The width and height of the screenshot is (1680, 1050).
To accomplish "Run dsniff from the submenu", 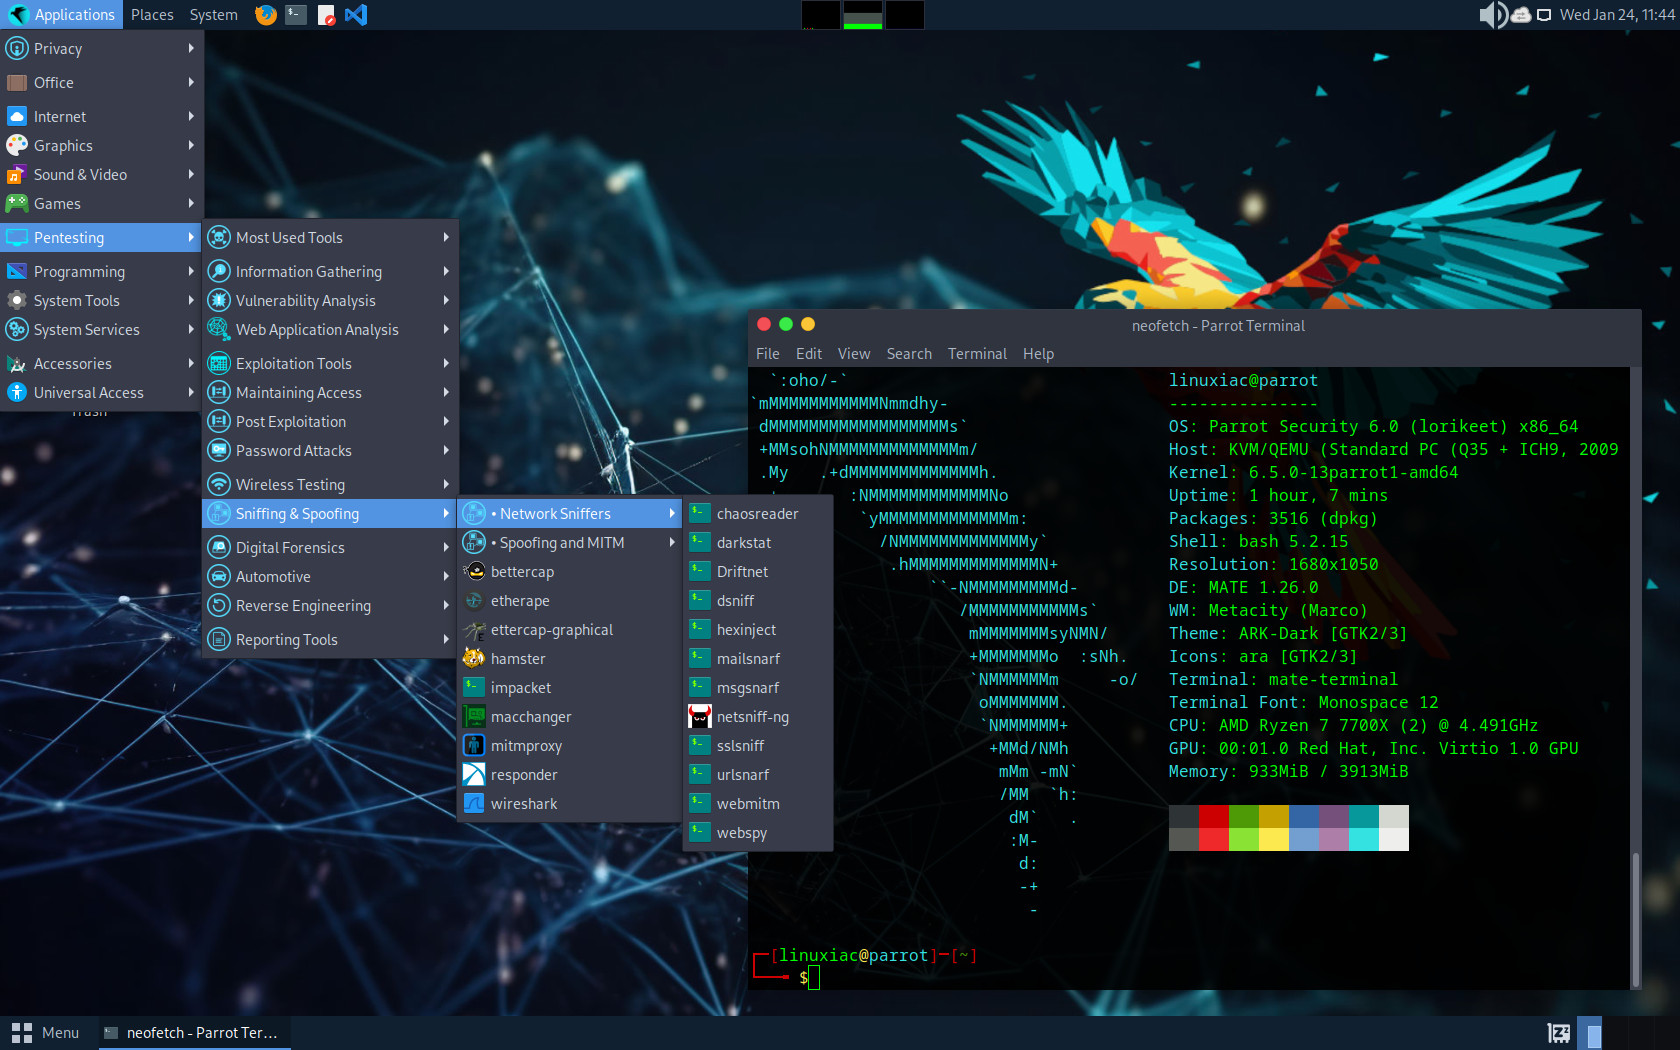I will (x=758, y=601).
